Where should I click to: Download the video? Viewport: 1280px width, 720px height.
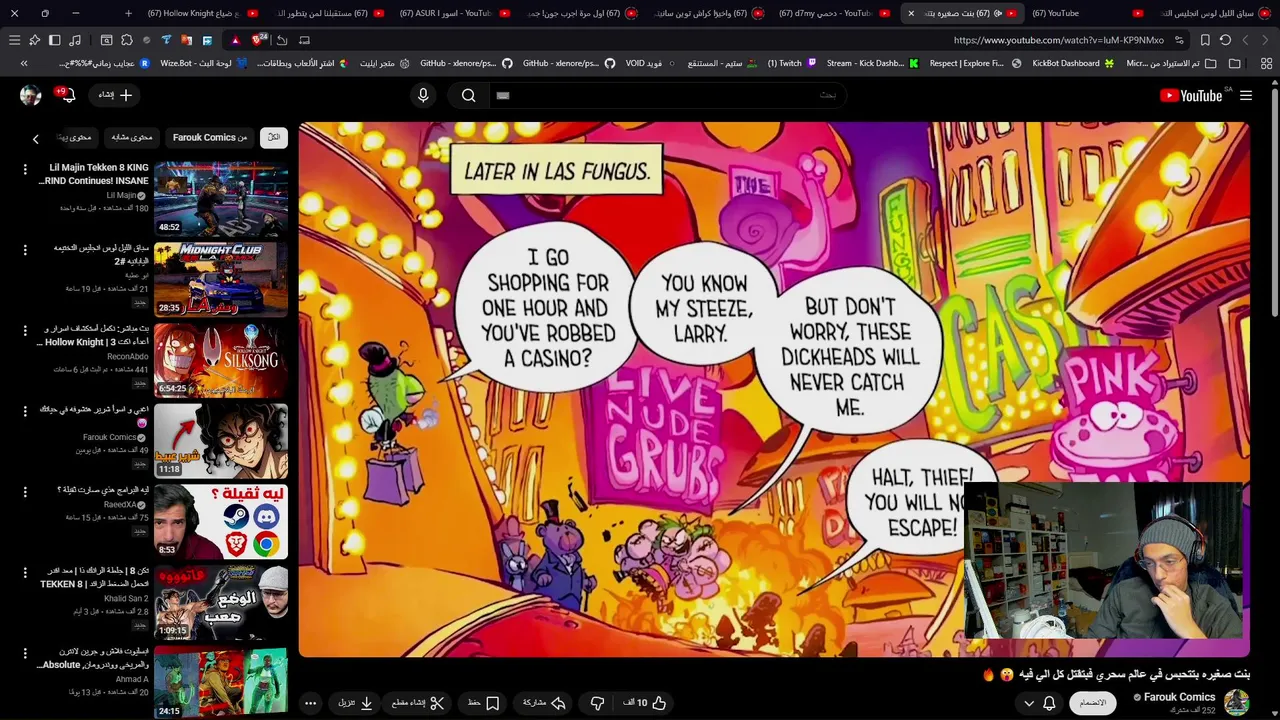[356, 703]
